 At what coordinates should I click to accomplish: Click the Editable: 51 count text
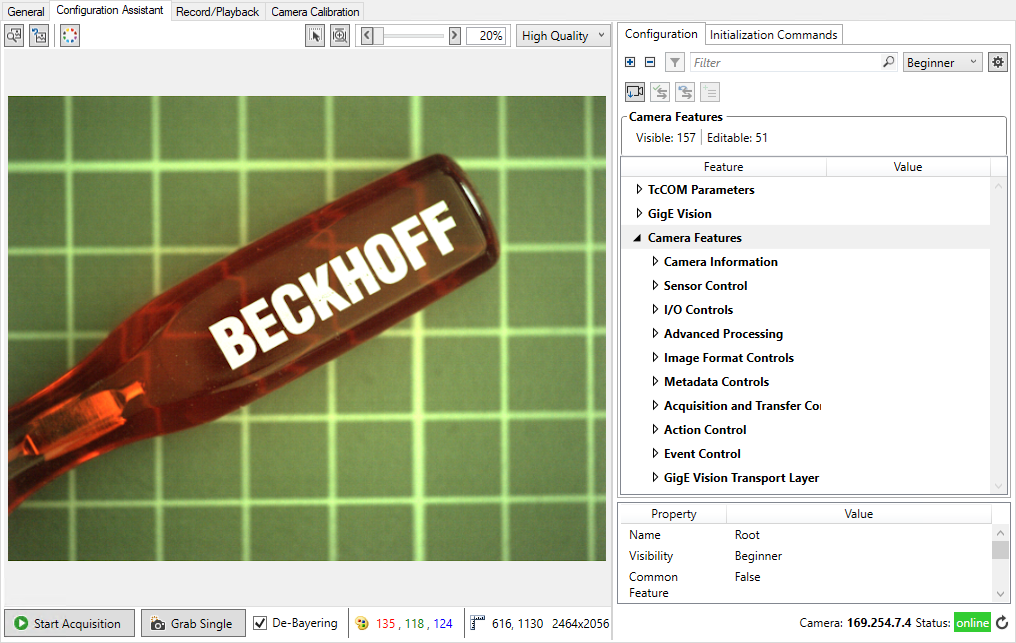click(737, 137)
